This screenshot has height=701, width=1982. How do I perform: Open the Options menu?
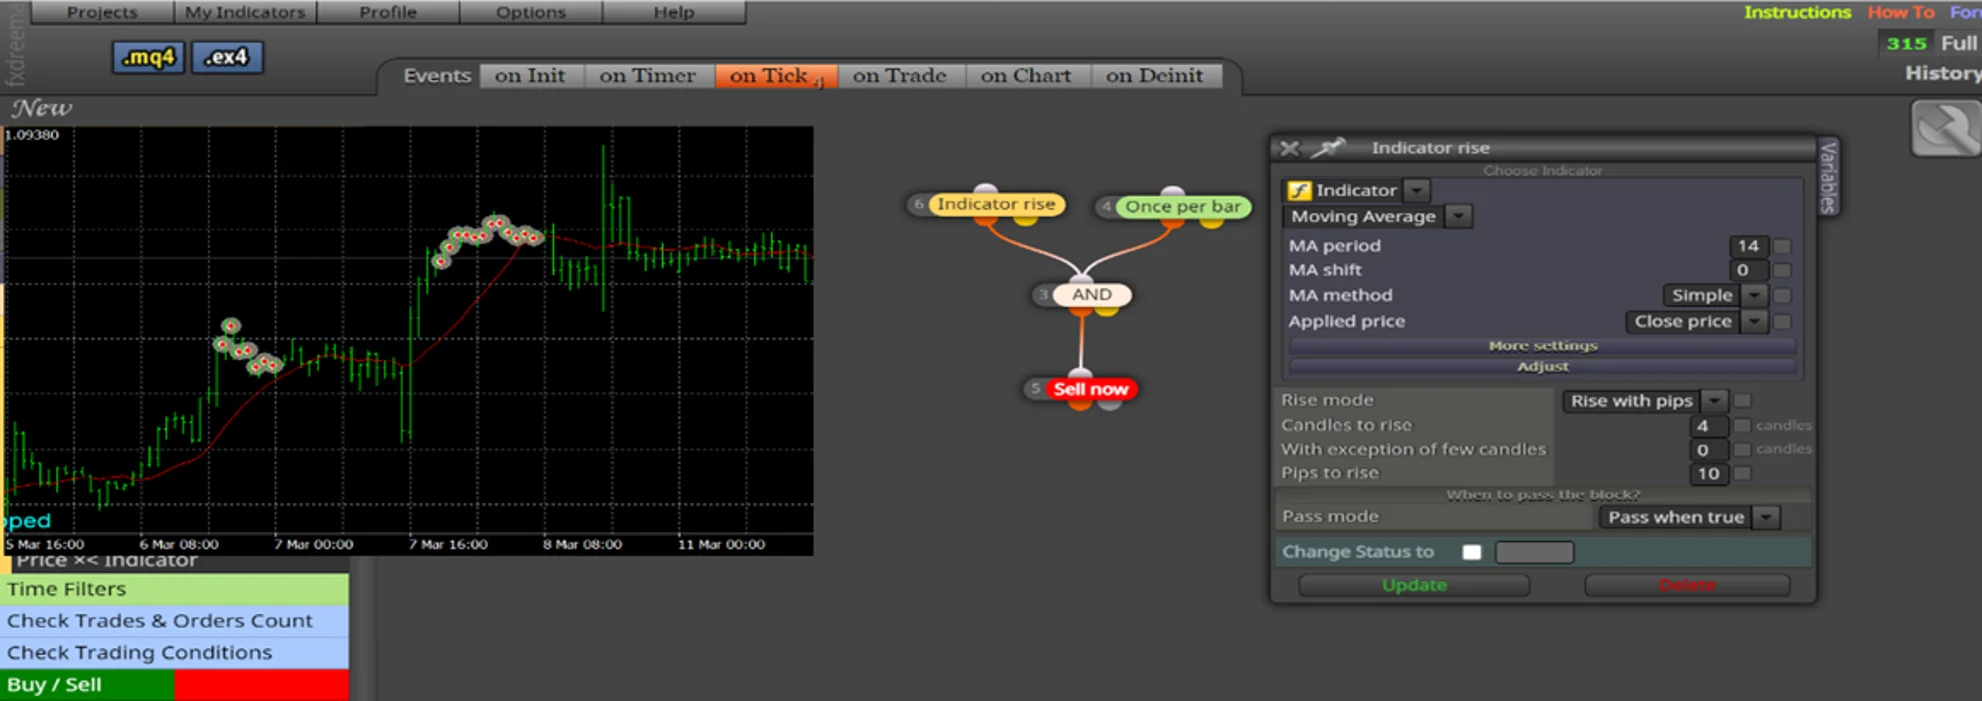[531, 12]
